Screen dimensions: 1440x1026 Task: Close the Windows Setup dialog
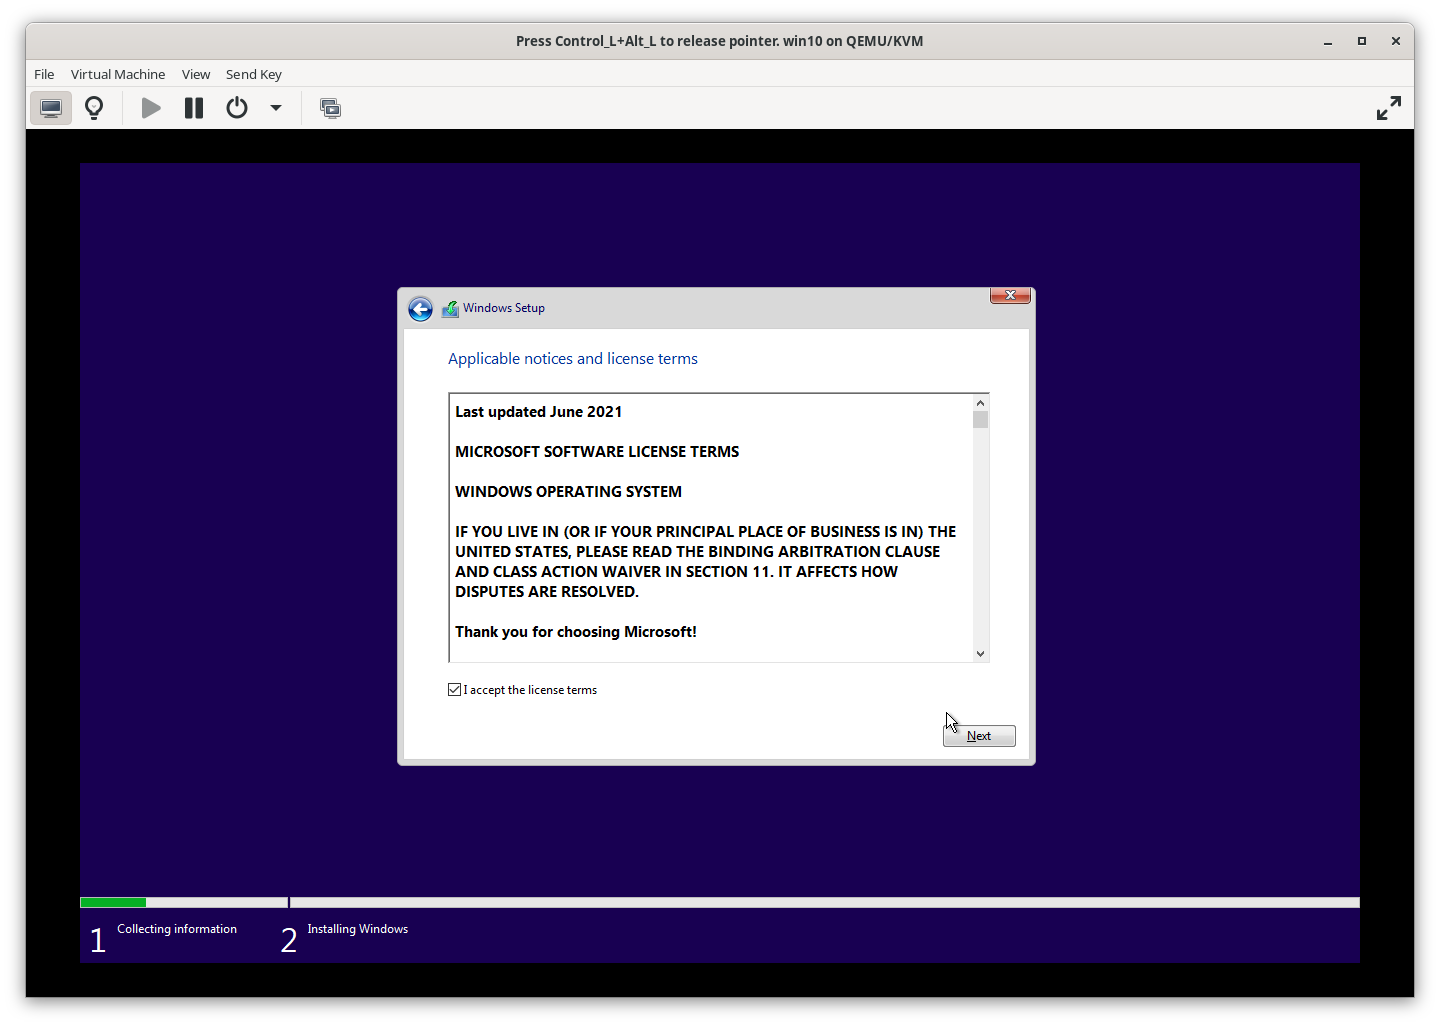1010,295
